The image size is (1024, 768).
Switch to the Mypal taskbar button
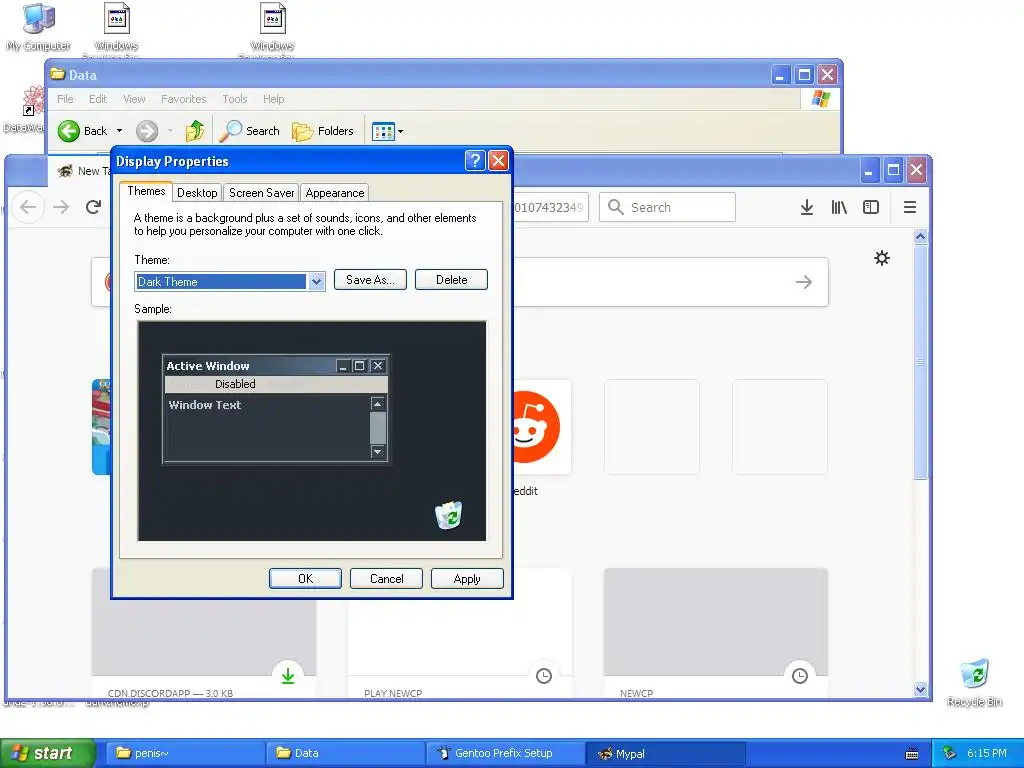coord(665,753)
